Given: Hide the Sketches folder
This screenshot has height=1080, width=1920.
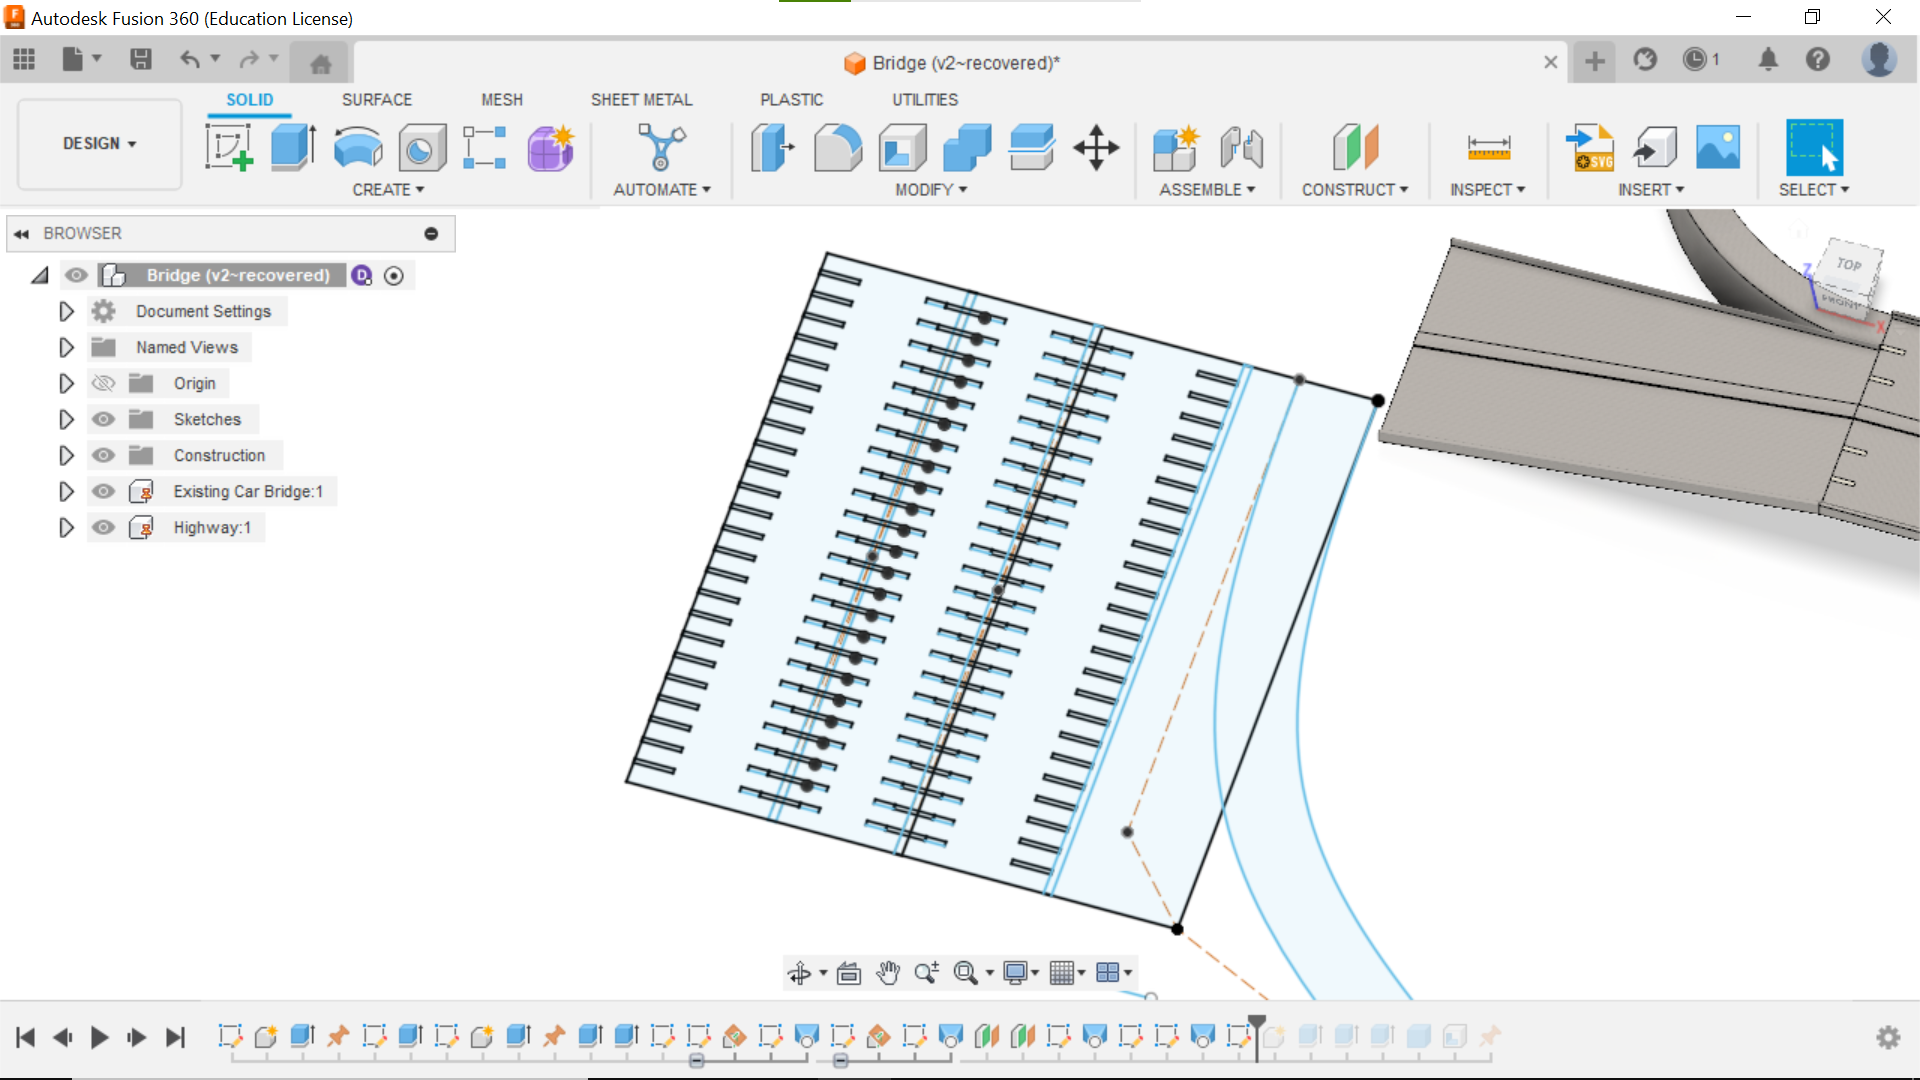Looking at the screenshot, I should (103, 420).
